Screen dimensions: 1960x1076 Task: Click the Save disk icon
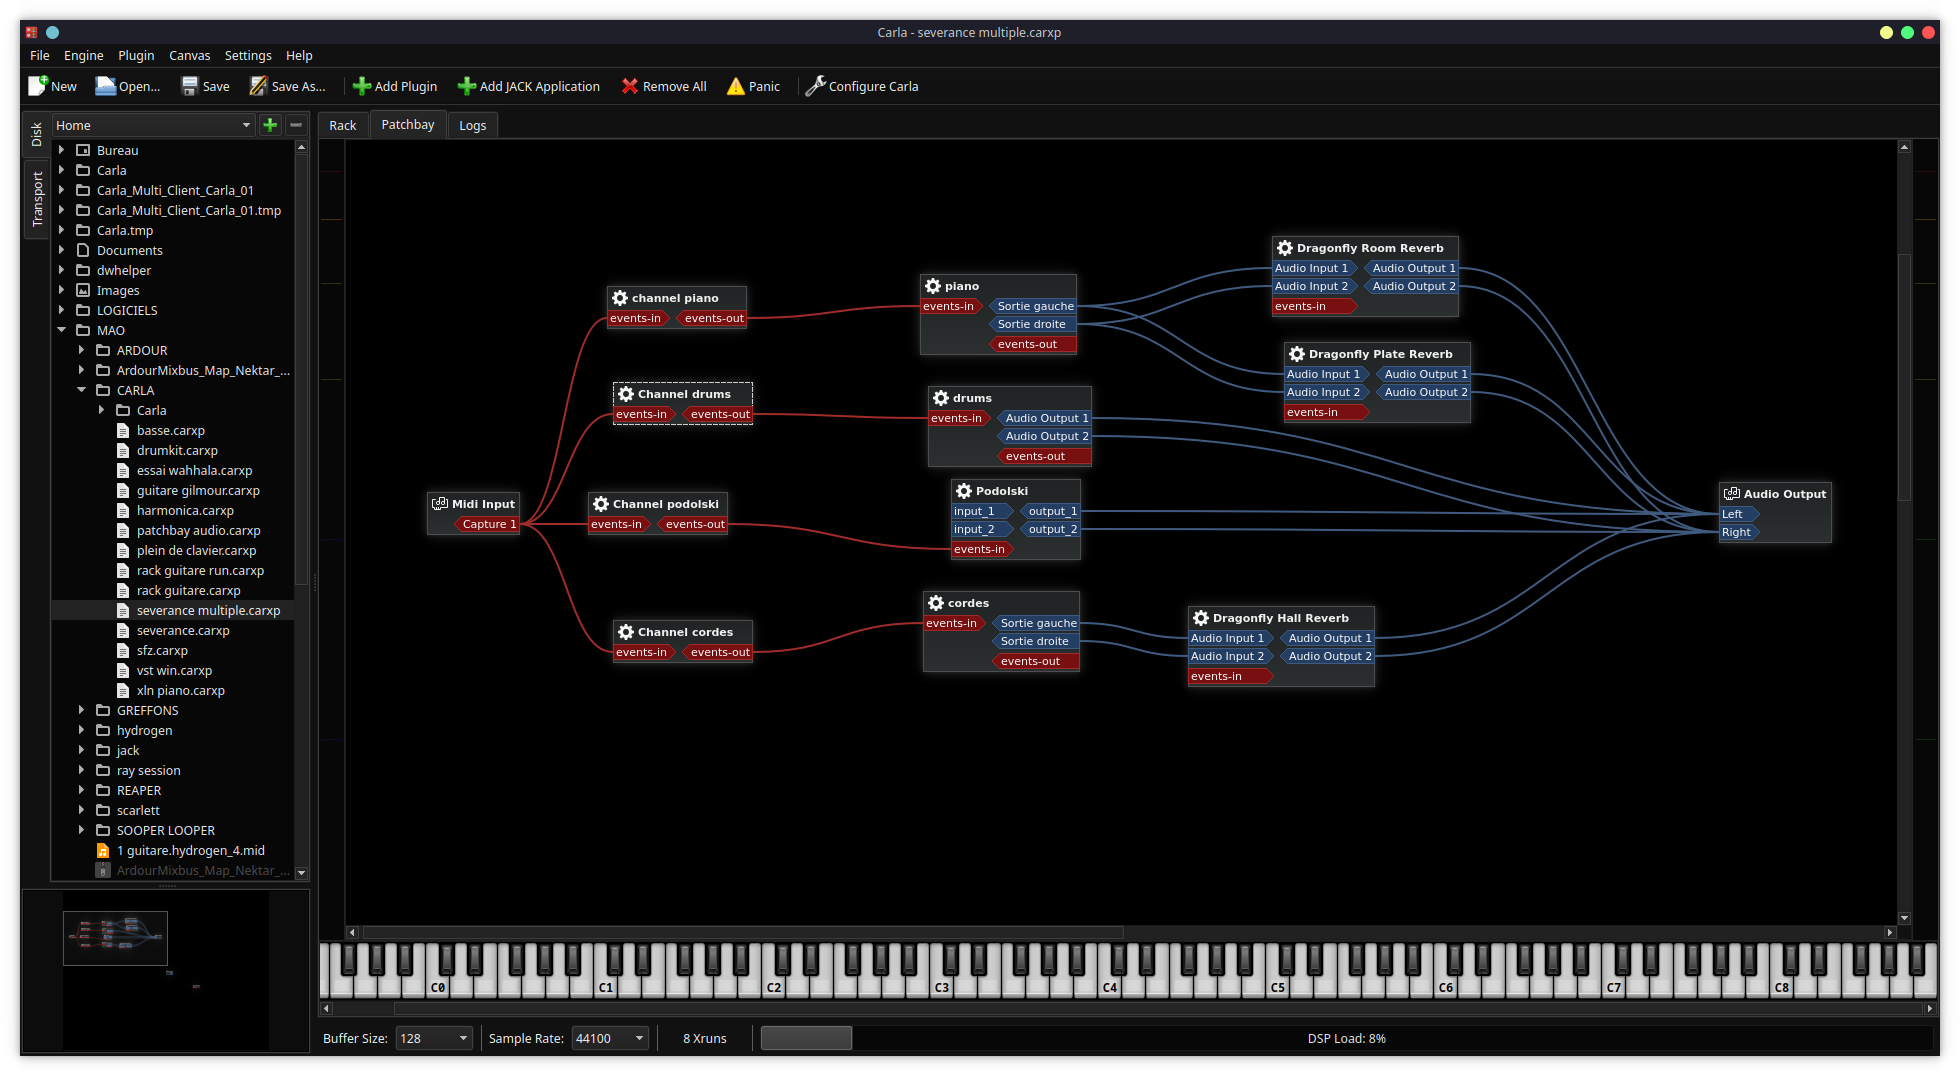click(x=189, y=86)
